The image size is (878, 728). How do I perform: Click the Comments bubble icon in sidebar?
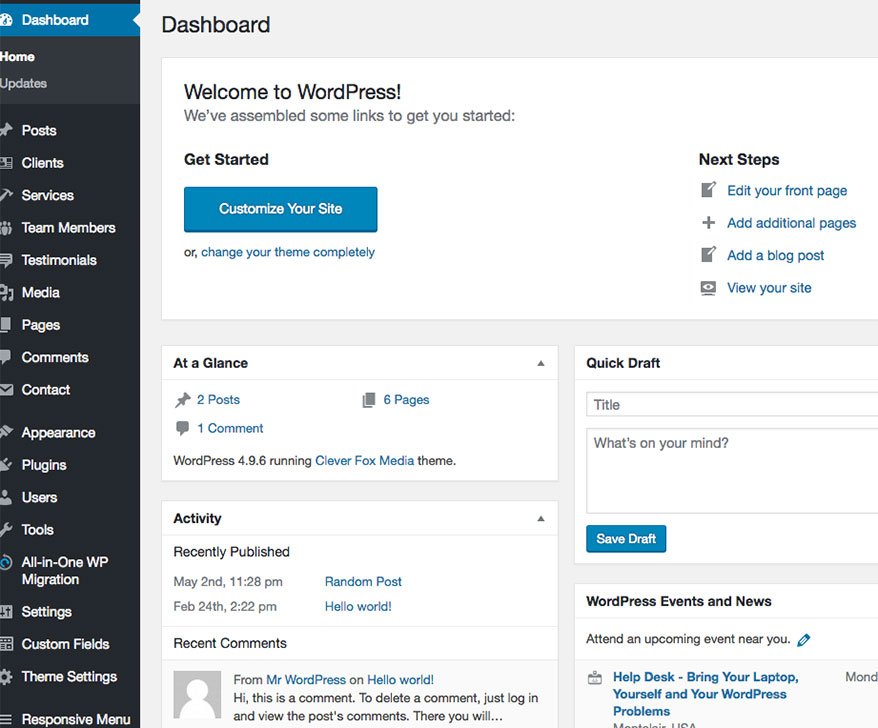coord(6,357)
